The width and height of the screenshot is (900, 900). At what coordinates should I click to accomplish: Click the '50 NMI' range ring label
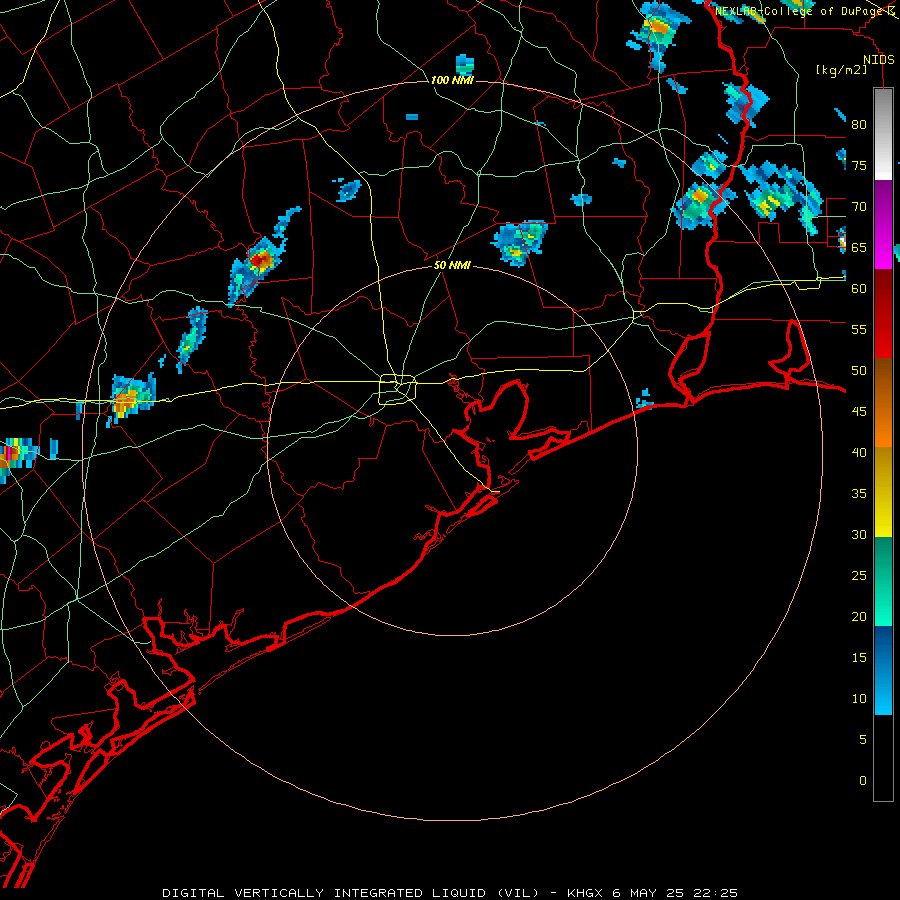point(452,265)
